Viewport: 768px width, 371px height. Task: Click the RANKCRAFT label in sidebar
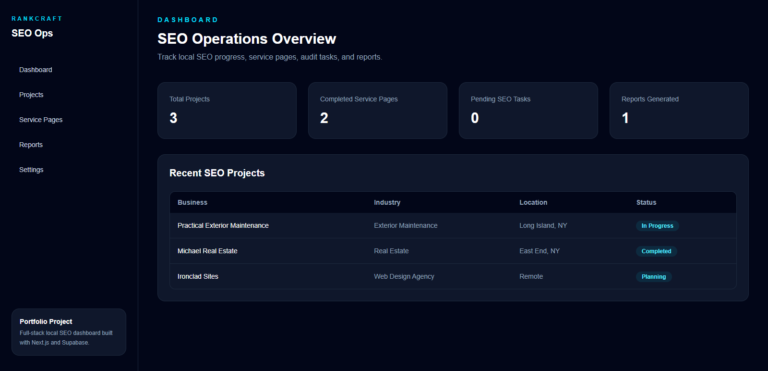coord(37,19)
